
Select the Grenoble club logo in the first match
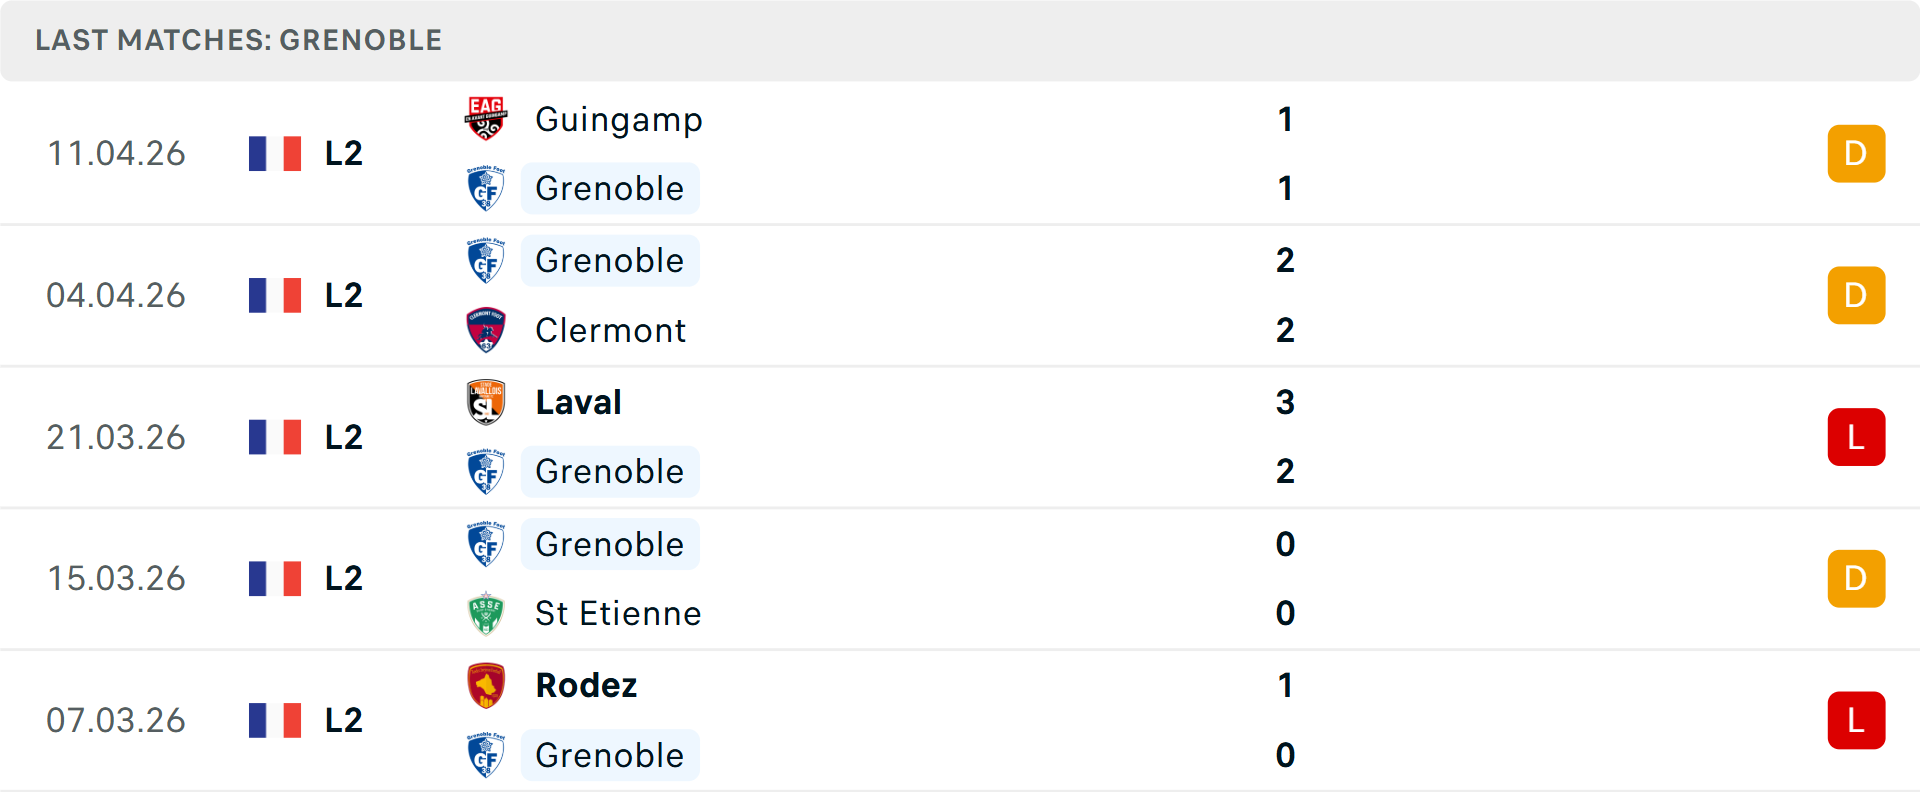[x=486, y=188]
